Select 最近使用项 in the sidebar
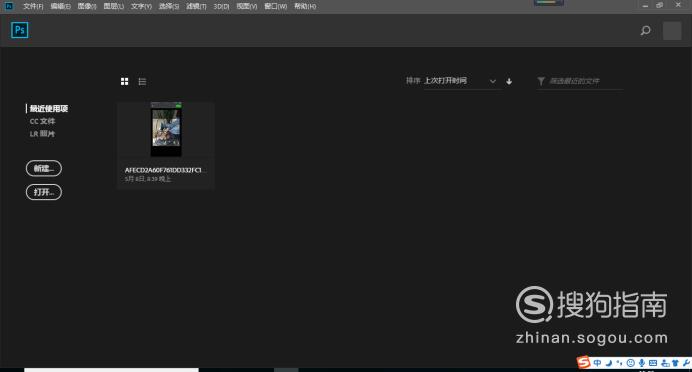 (x=49, y=109)
